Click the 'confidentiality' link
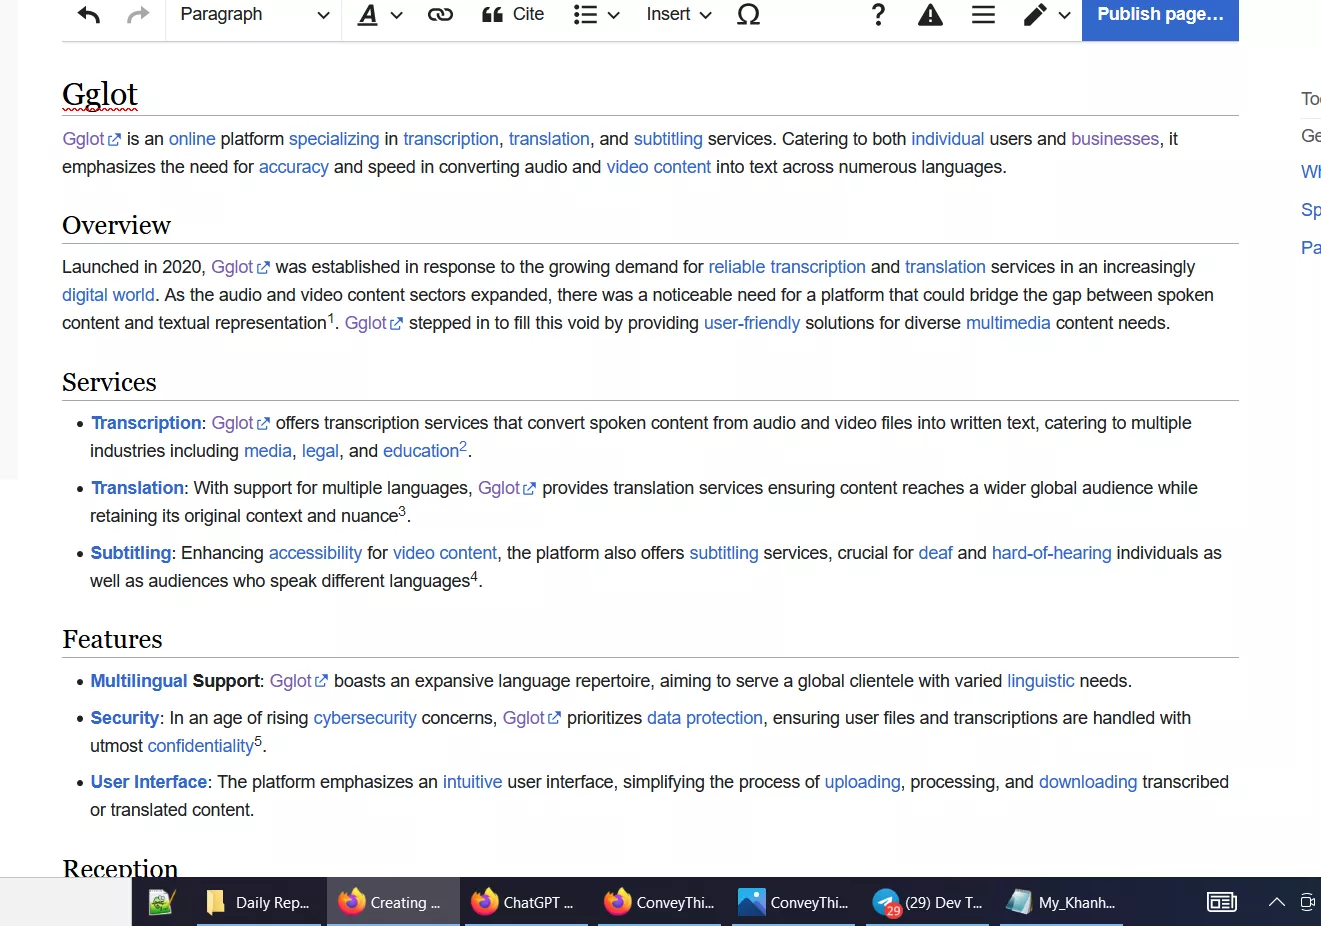This screenshot has width=1321, height=926. click(201, 746)
